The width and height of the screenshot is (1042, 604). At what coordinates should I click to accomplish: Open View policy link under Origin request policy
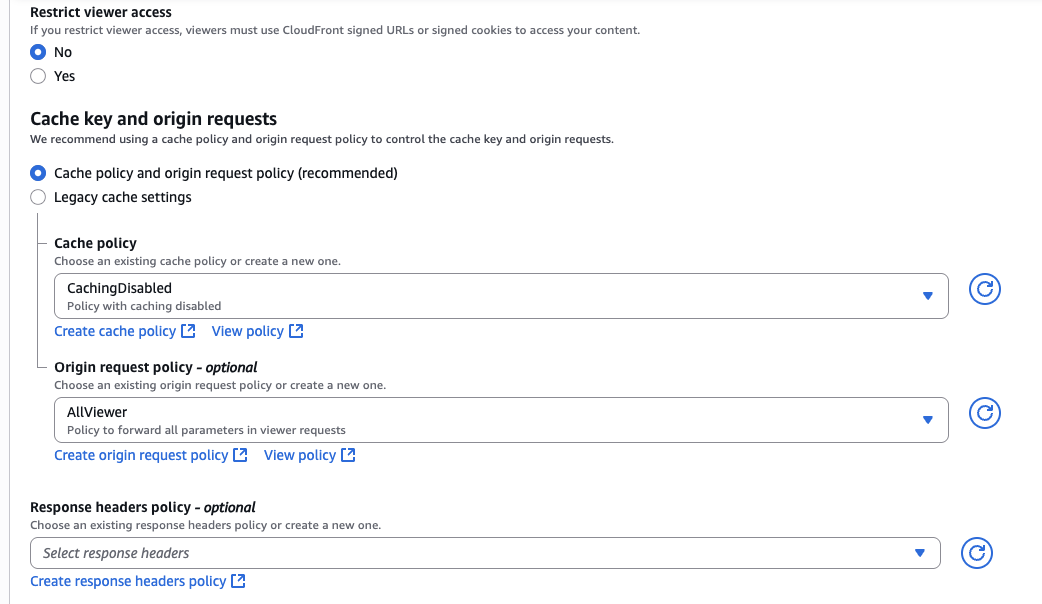[x=300, y=455]
